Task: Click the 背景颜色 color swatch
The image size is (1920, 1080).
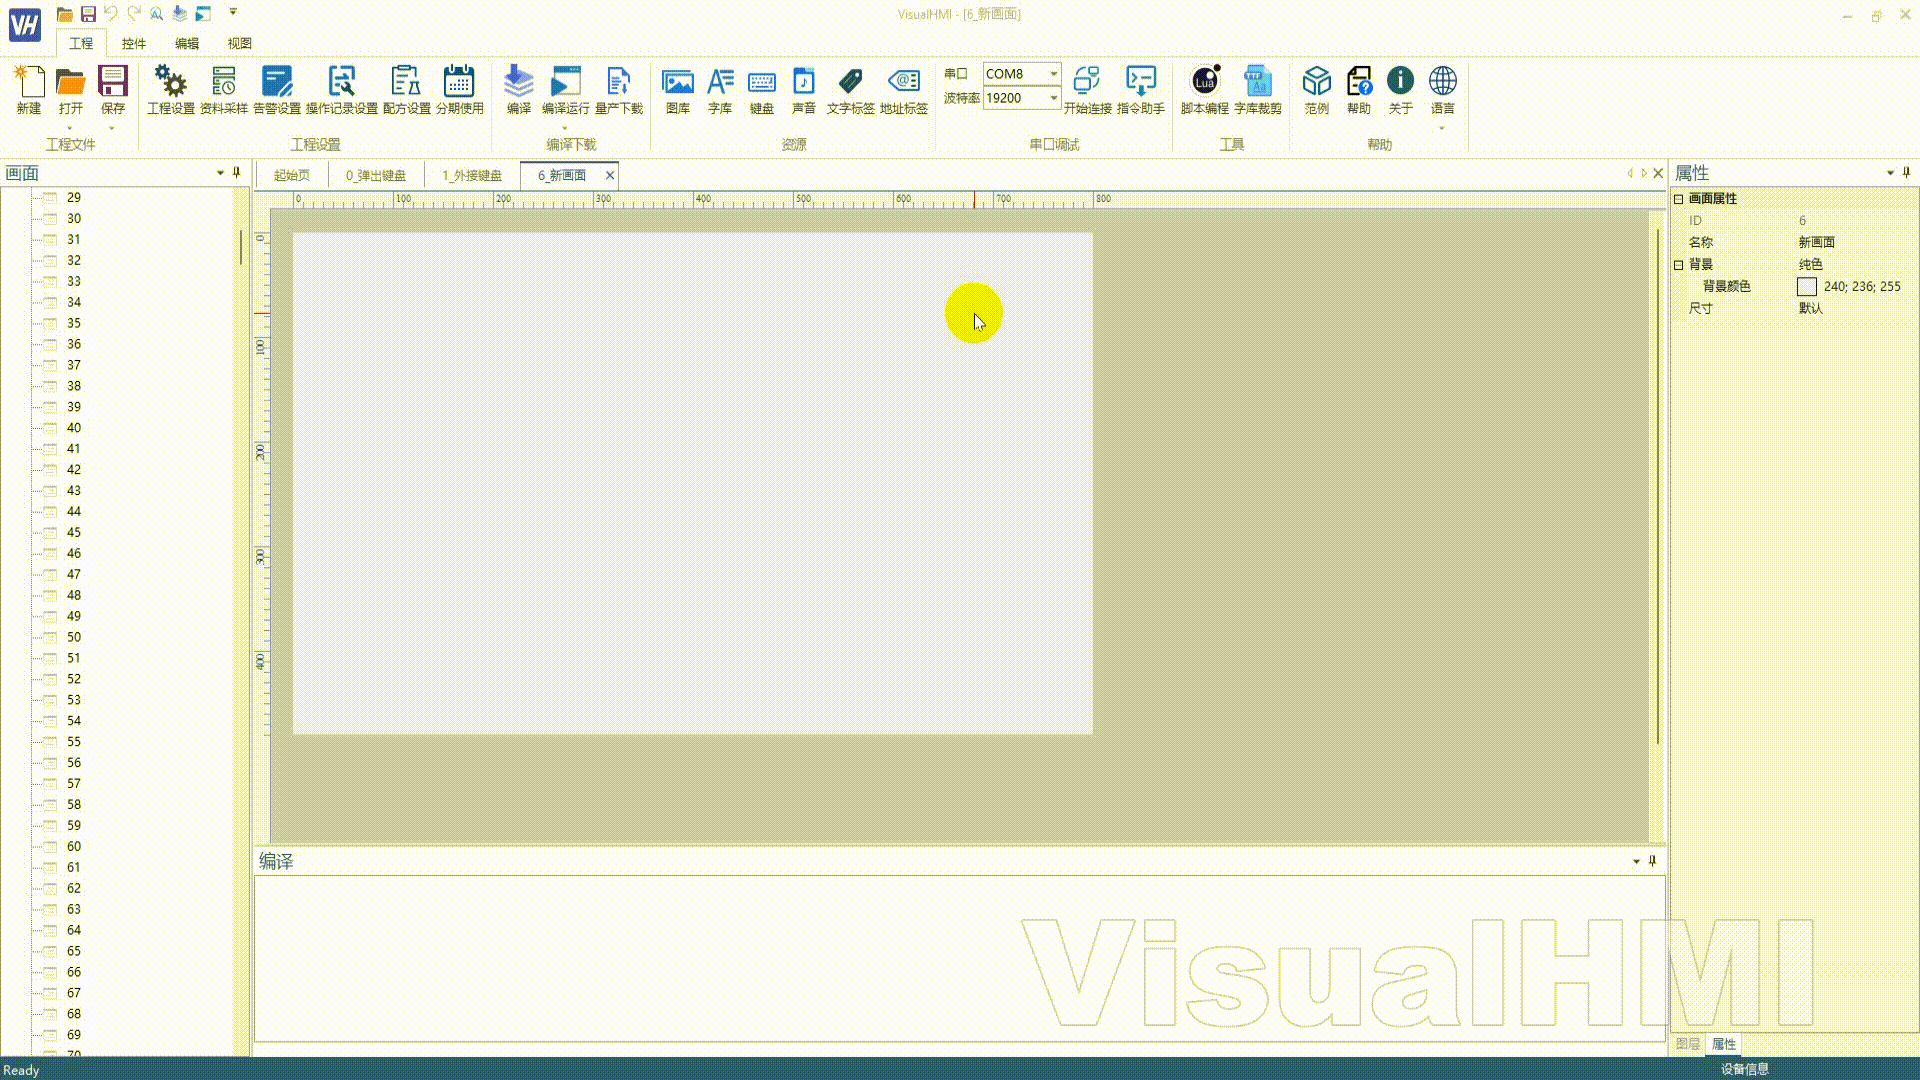Action: click(x=1807, y=287)
